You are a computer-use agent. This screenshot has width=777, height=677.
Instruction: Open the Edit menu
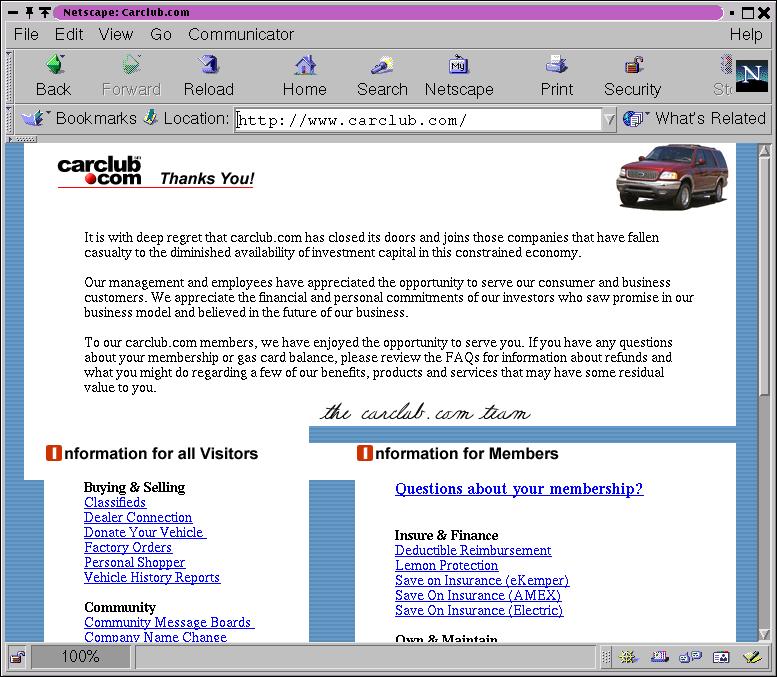[69, 34]
